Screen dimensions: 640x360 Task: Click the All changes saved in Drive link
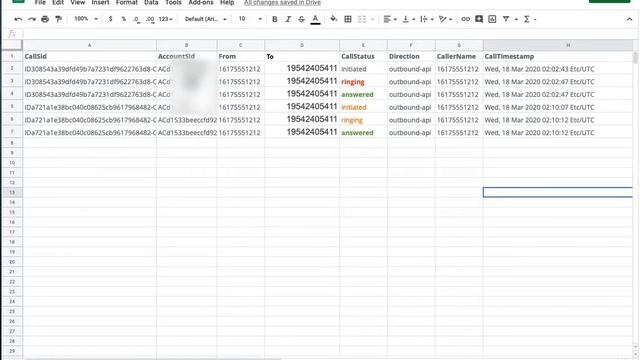point(282,2)
